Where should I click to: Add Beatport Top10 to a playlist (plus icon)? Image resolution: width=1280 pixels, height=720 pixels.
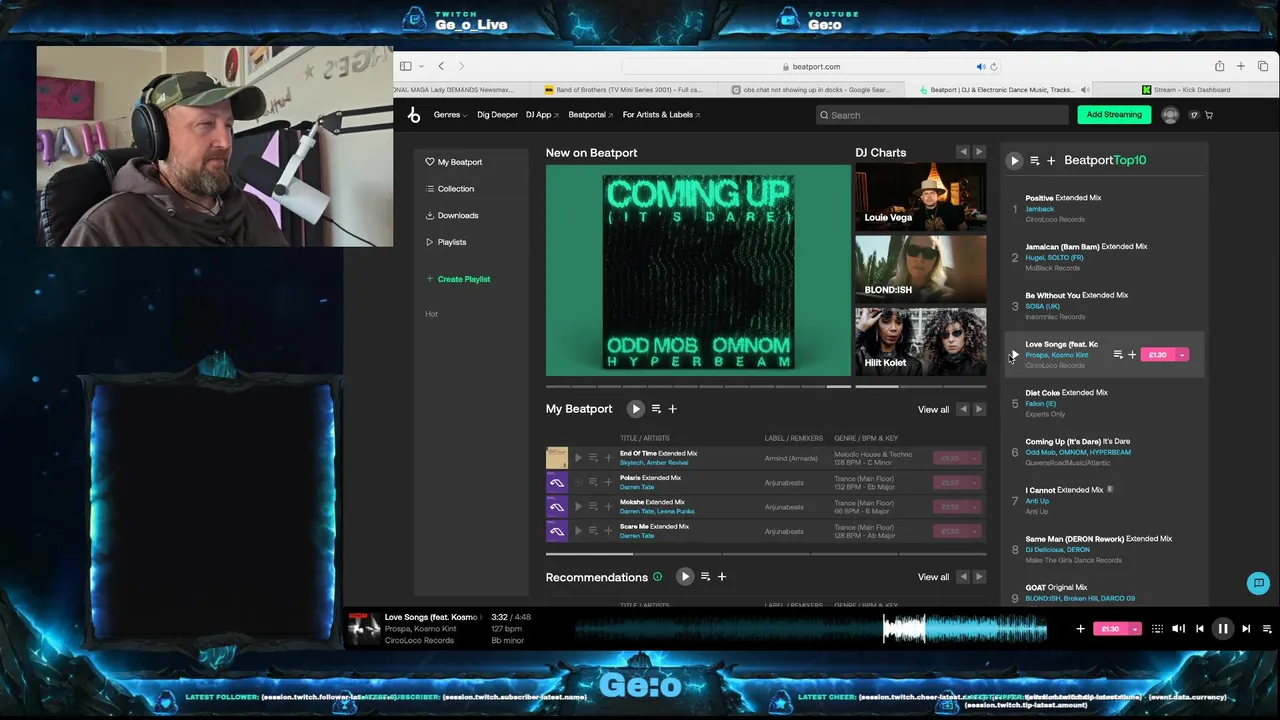[x=1051, y=160]
